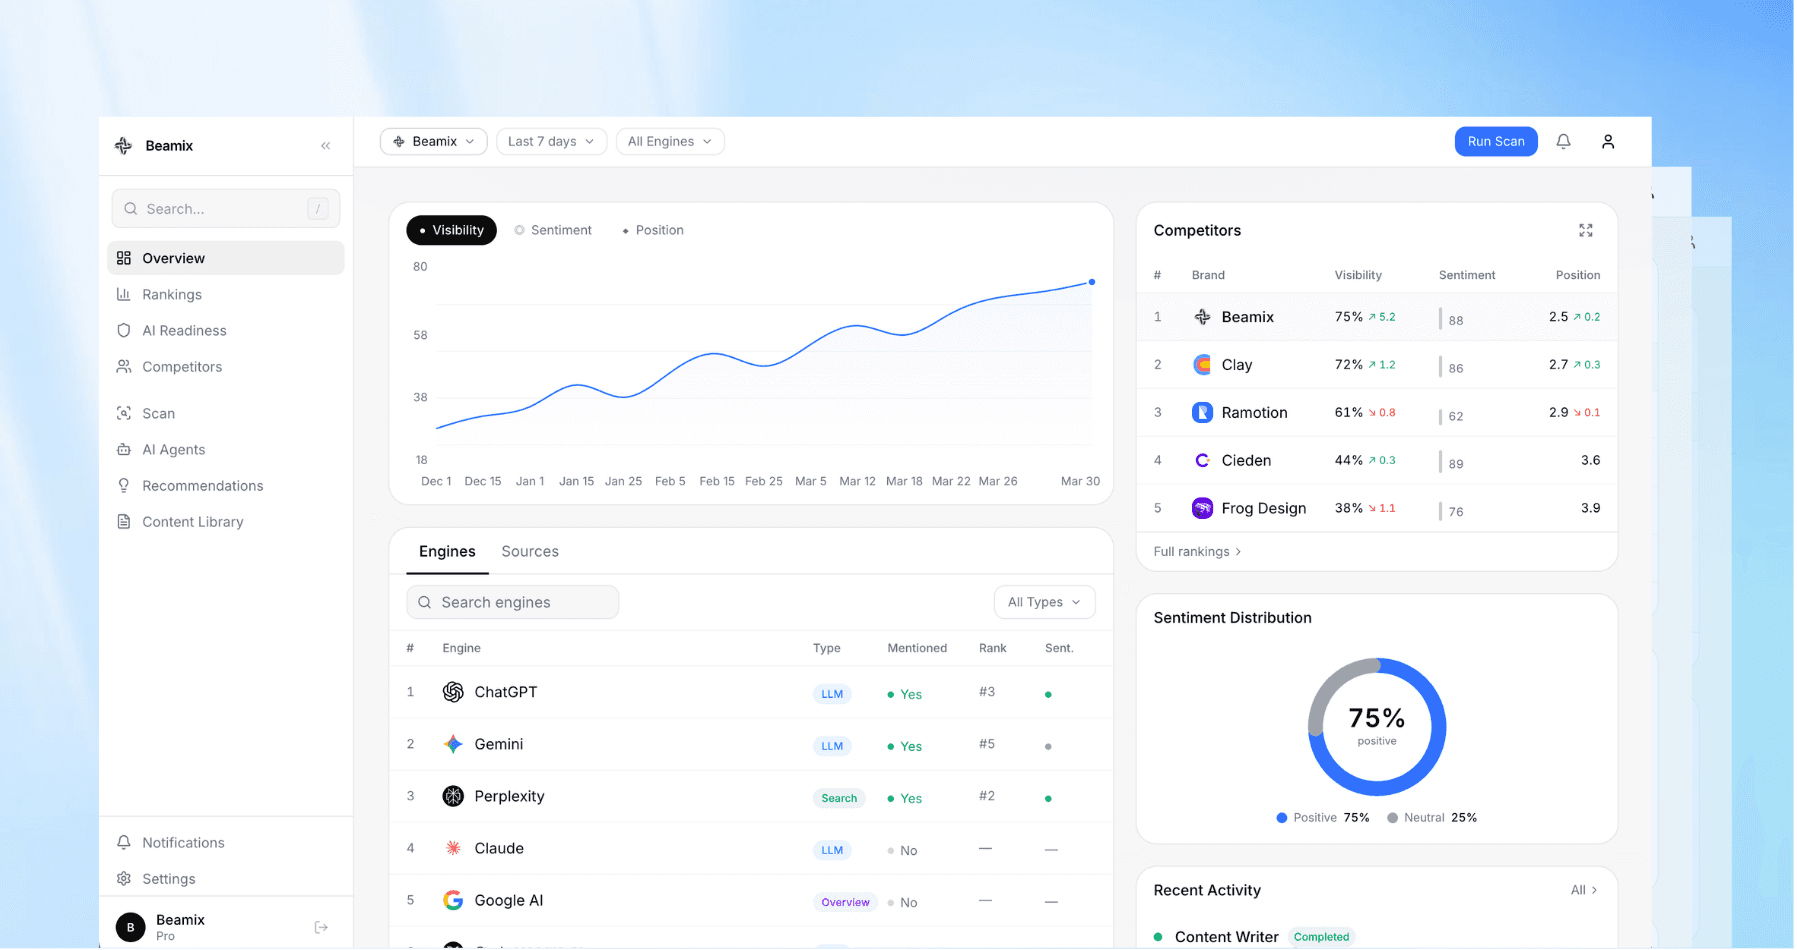Viewport: 1797px width, 950px height.
Task: Open Recommendations in the sidebar
Action: click(226, 486)
